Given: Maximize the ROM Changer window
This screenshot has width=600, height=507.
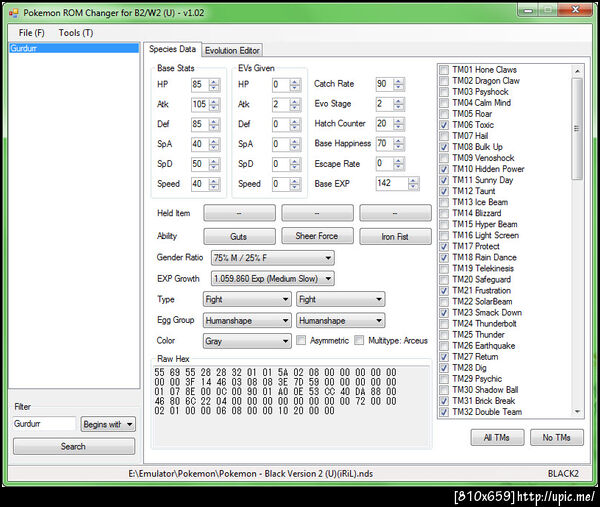Looking at the screenshot, I should click(x=548, y=10).
